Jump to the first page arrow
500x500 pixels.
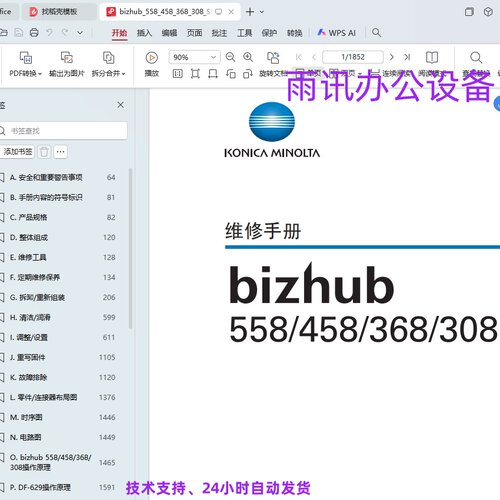click(x=299, y=57)
